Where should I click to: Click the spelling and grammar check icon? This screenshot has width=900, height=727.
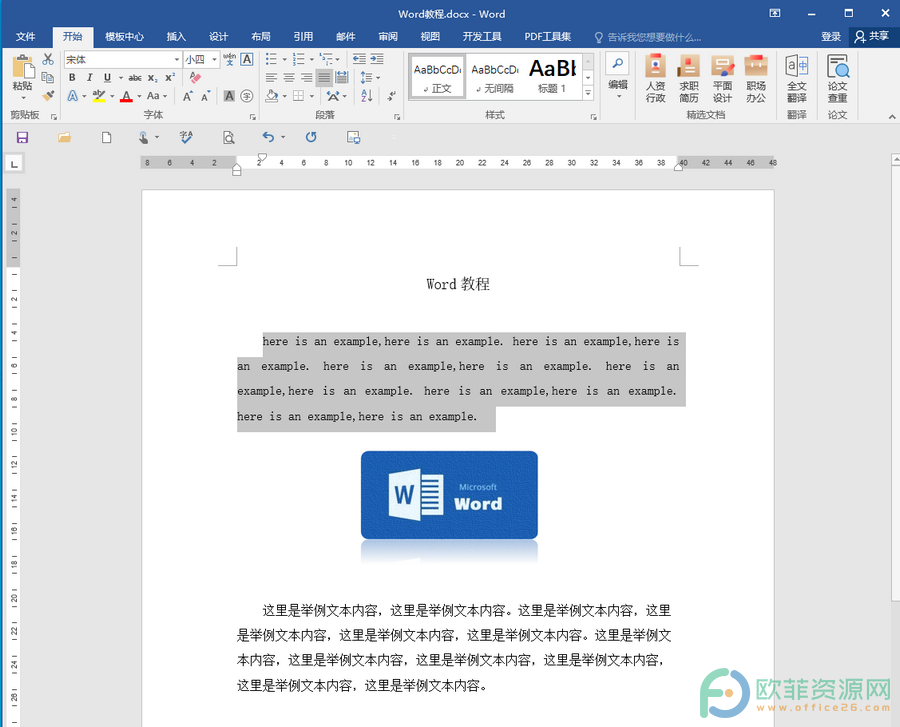coord(186,137)
